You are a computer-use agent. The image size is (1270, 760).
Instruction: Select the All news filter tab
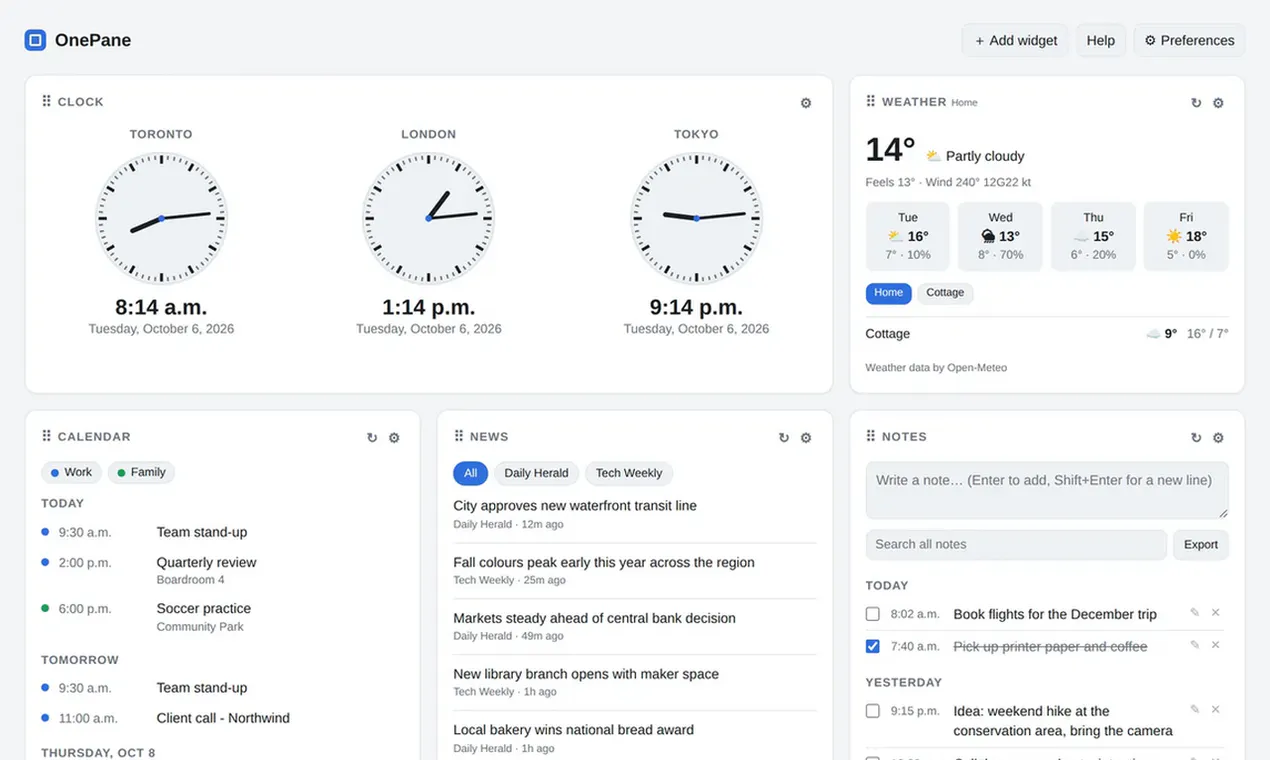[x=470, y=473]
